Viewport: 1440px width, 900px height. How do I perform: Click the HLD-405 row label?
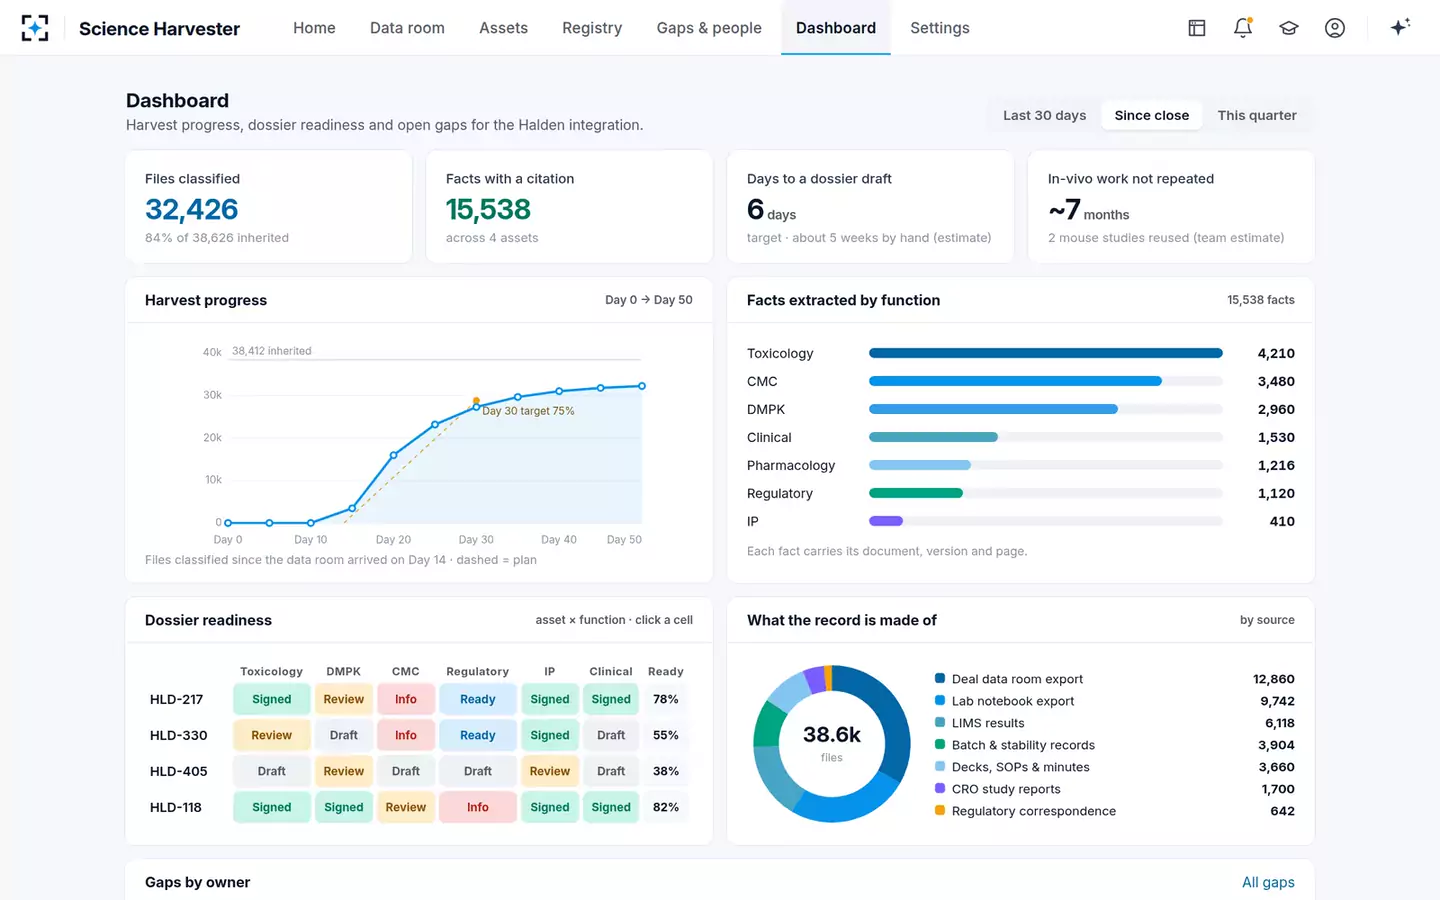[x=179, y=771]
